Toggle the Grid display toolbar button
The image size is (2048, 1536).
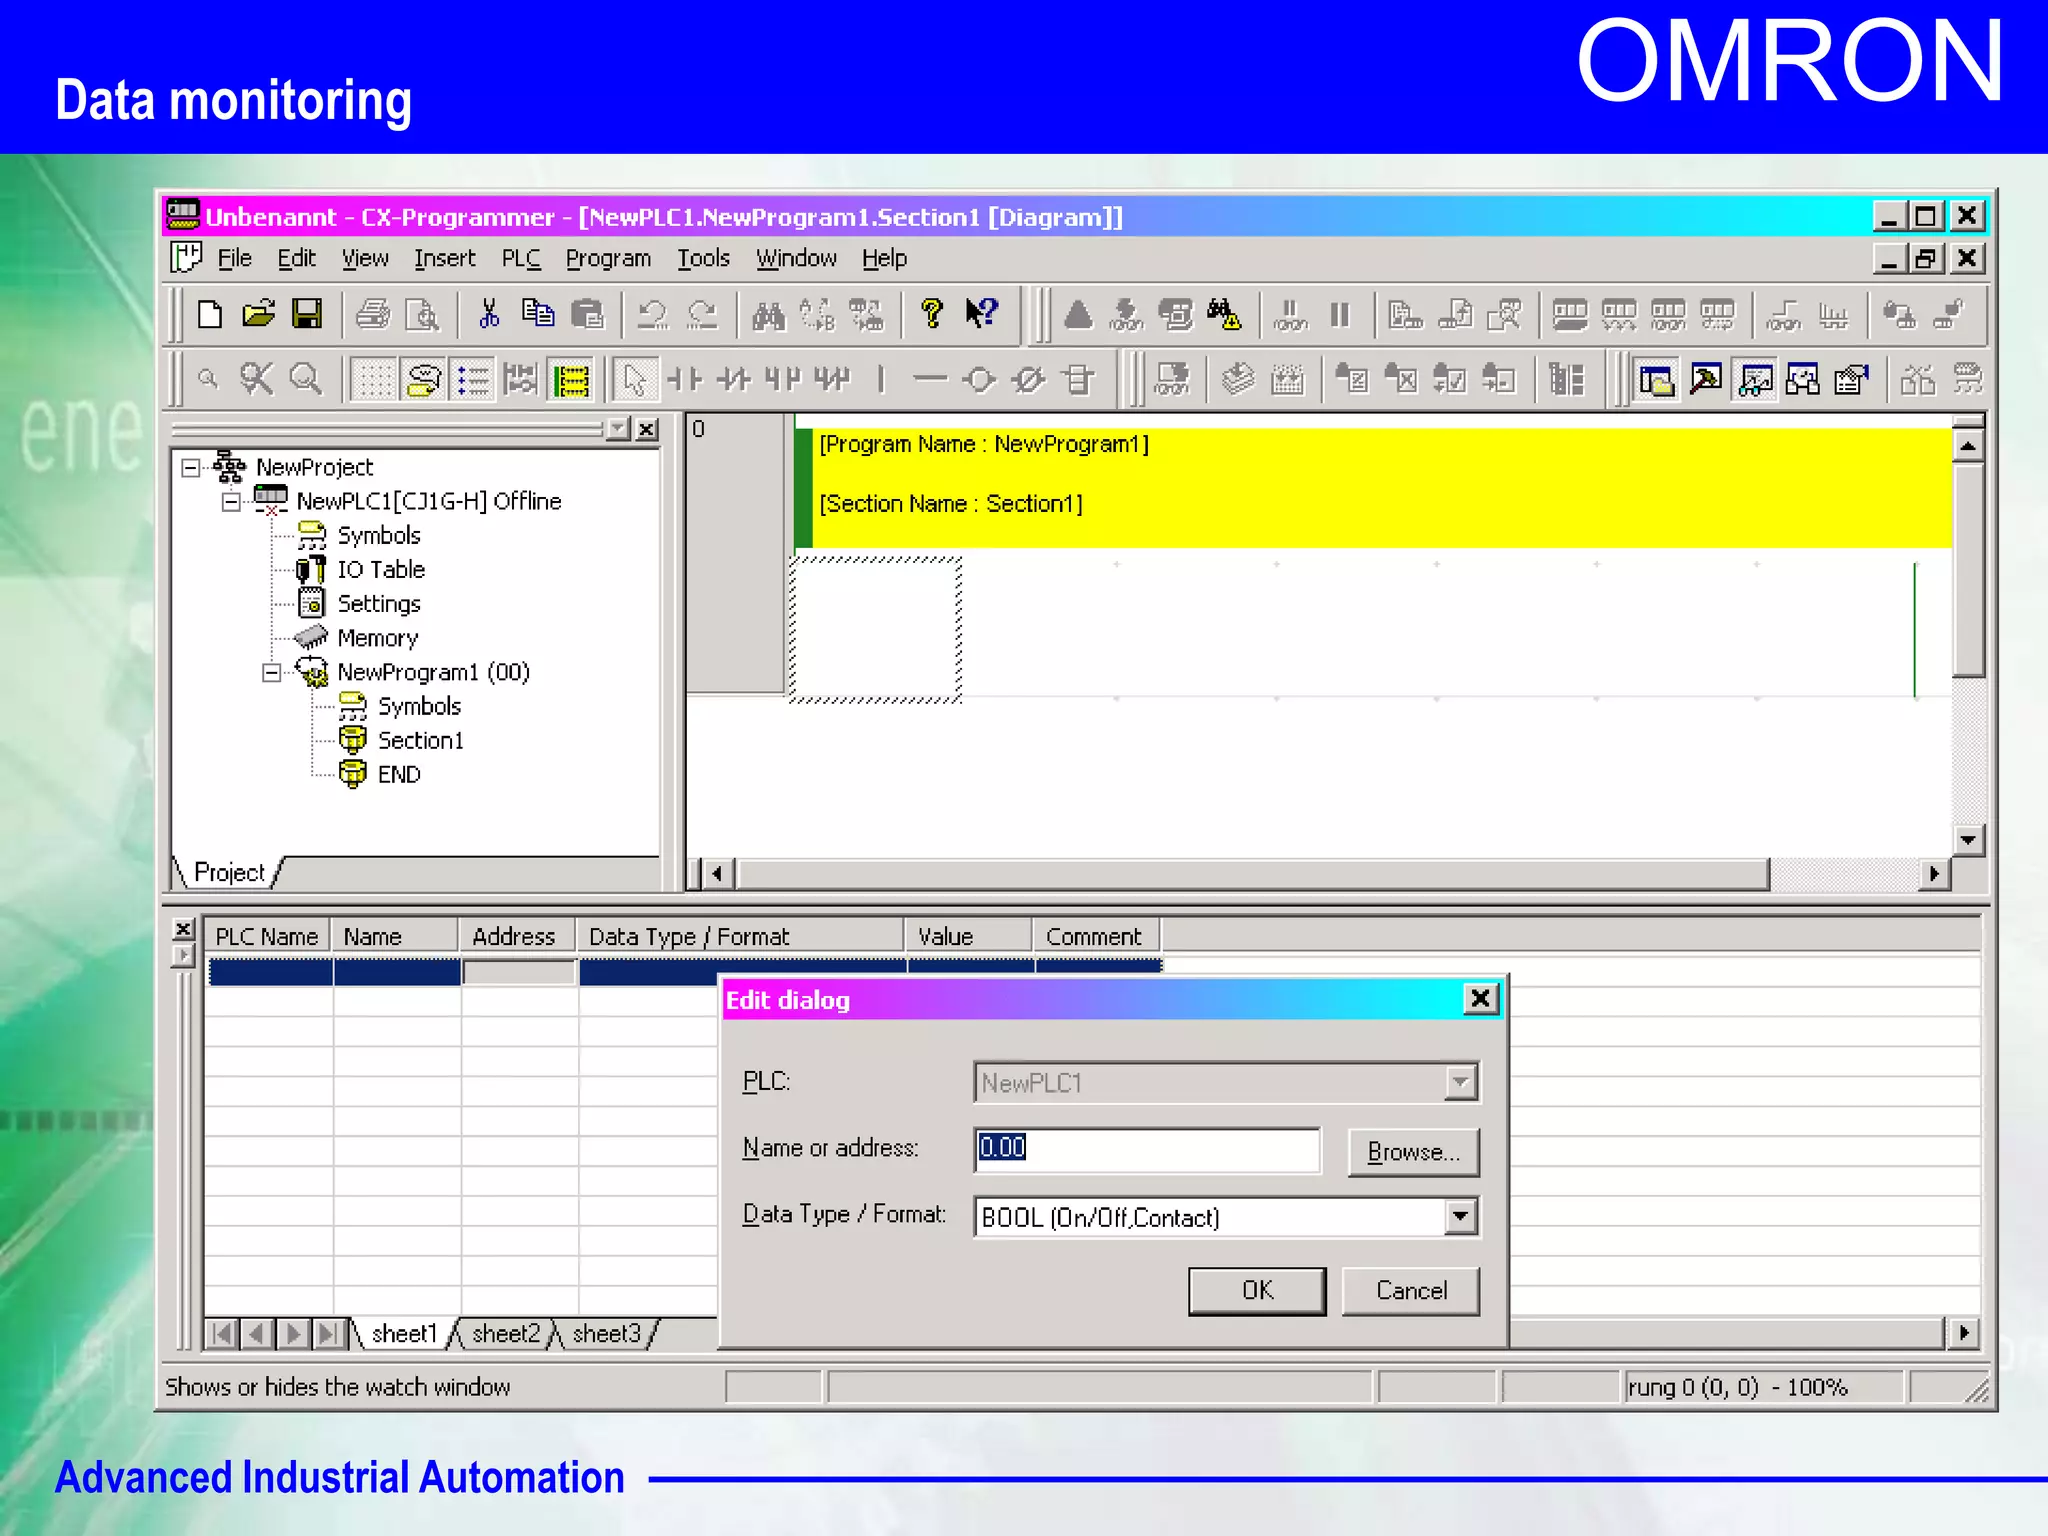click(x=375, y=379)
